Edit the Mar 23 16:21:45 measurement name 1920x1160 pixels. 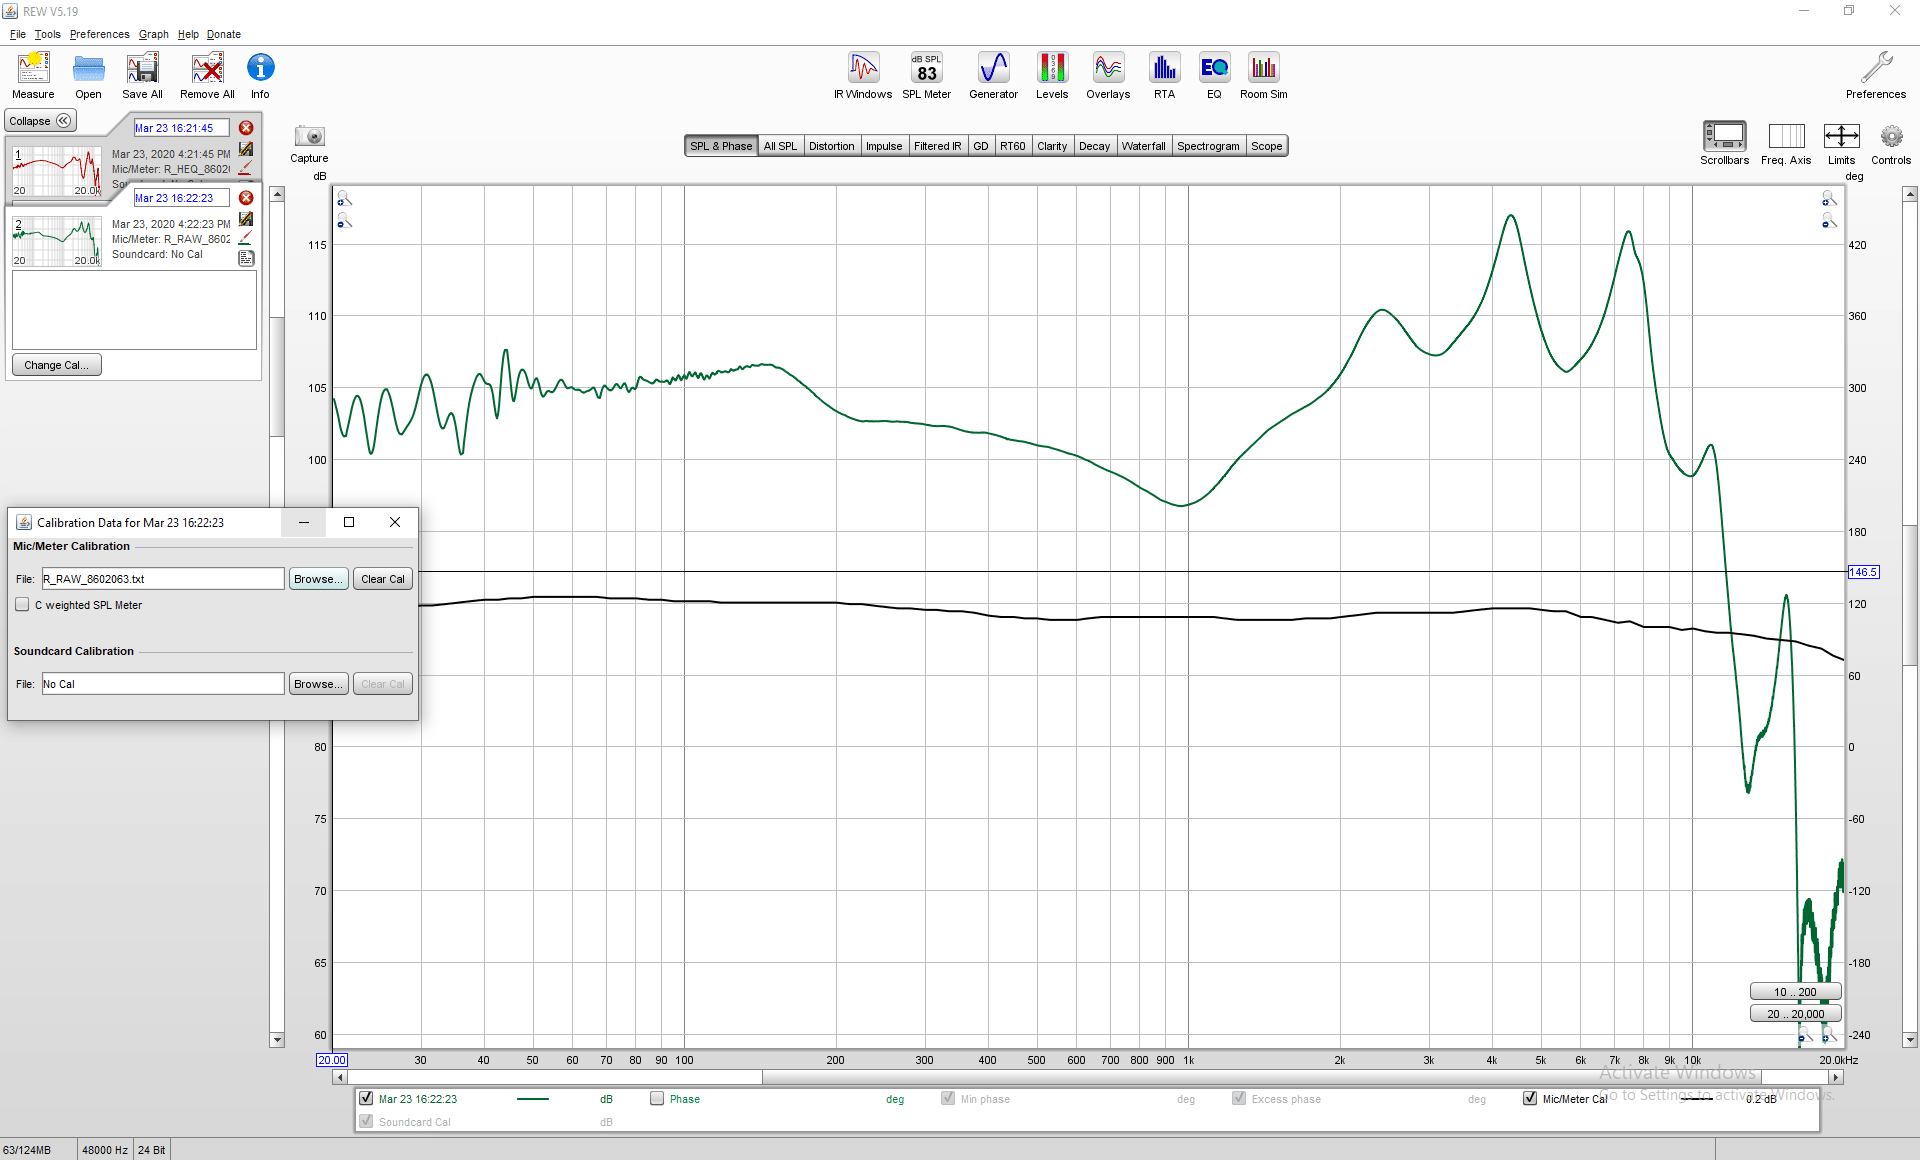pos(181,128)
